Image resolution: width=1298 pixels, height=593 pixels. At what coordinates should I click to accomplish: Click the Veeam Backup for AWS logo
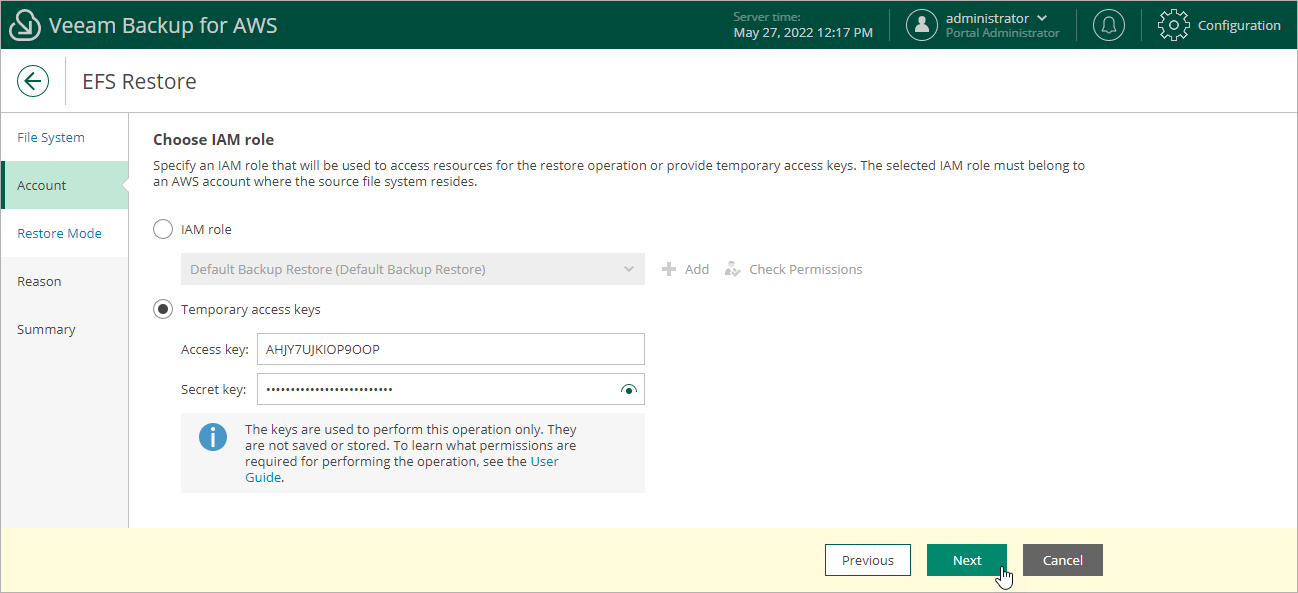[x=25, y=24]
